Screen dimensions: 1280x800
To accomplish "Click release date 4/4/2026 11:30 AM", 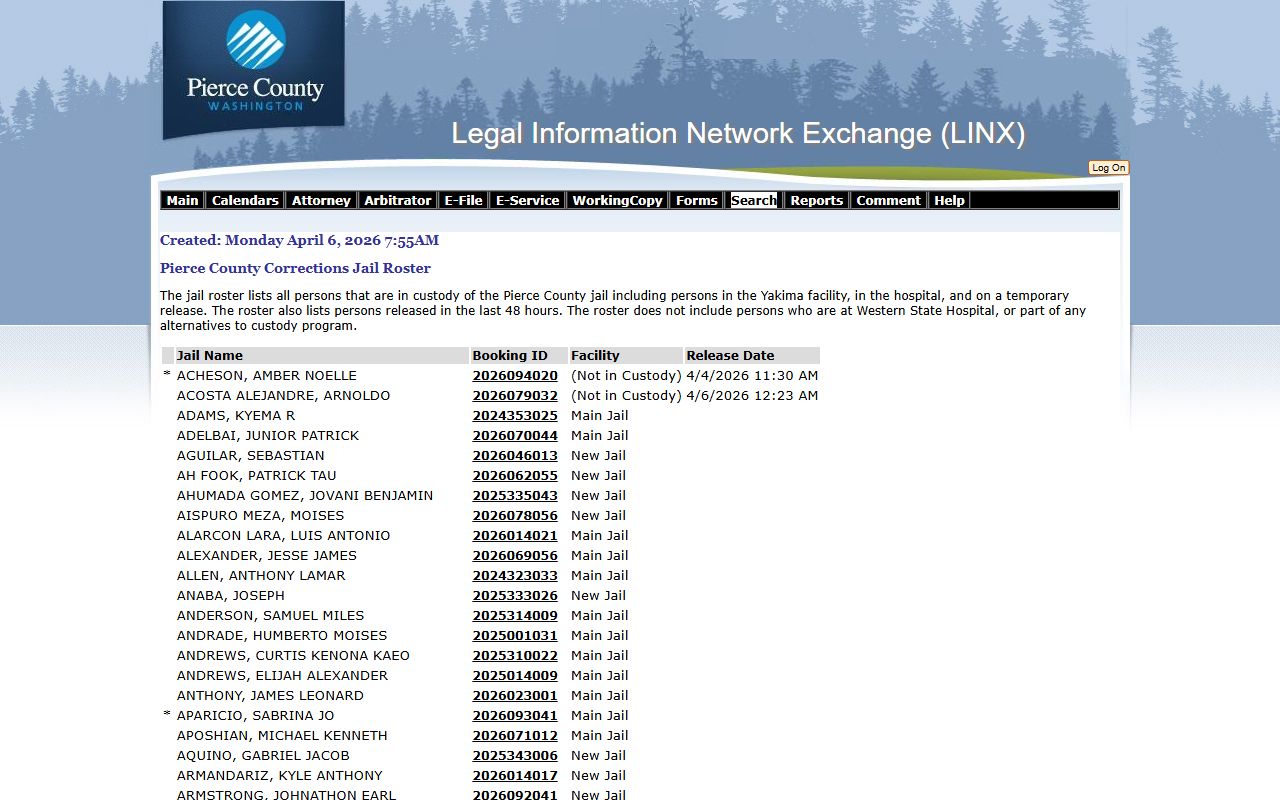I will point(752,376).
